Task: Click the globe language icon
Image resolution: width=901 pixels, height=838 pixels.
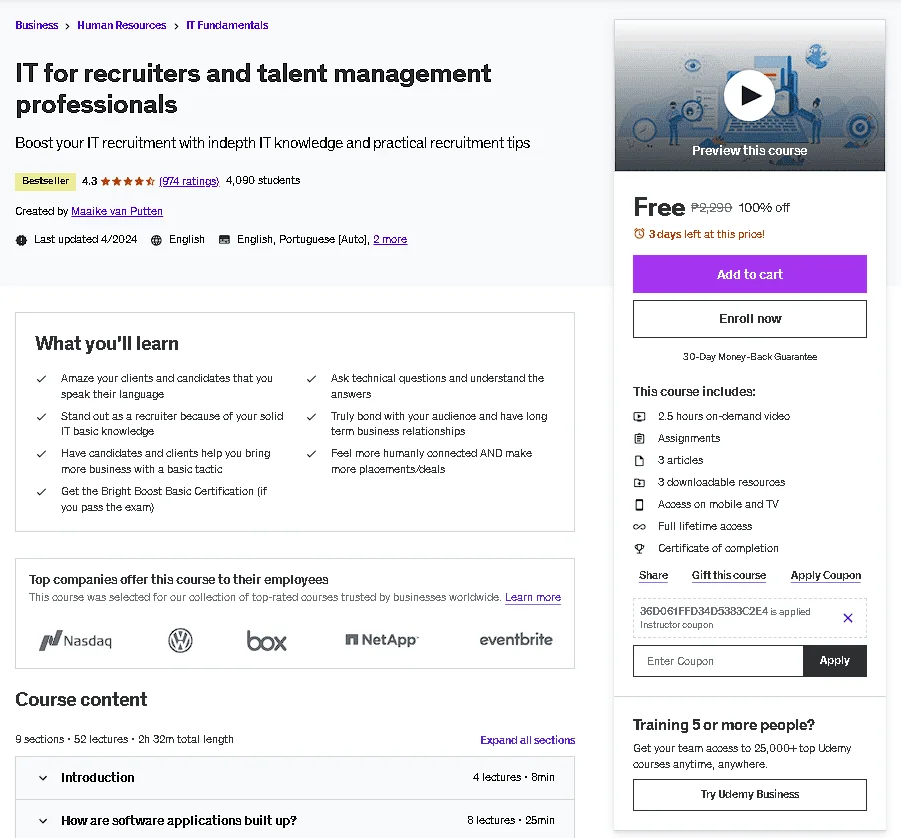Action: pos(156,240)
